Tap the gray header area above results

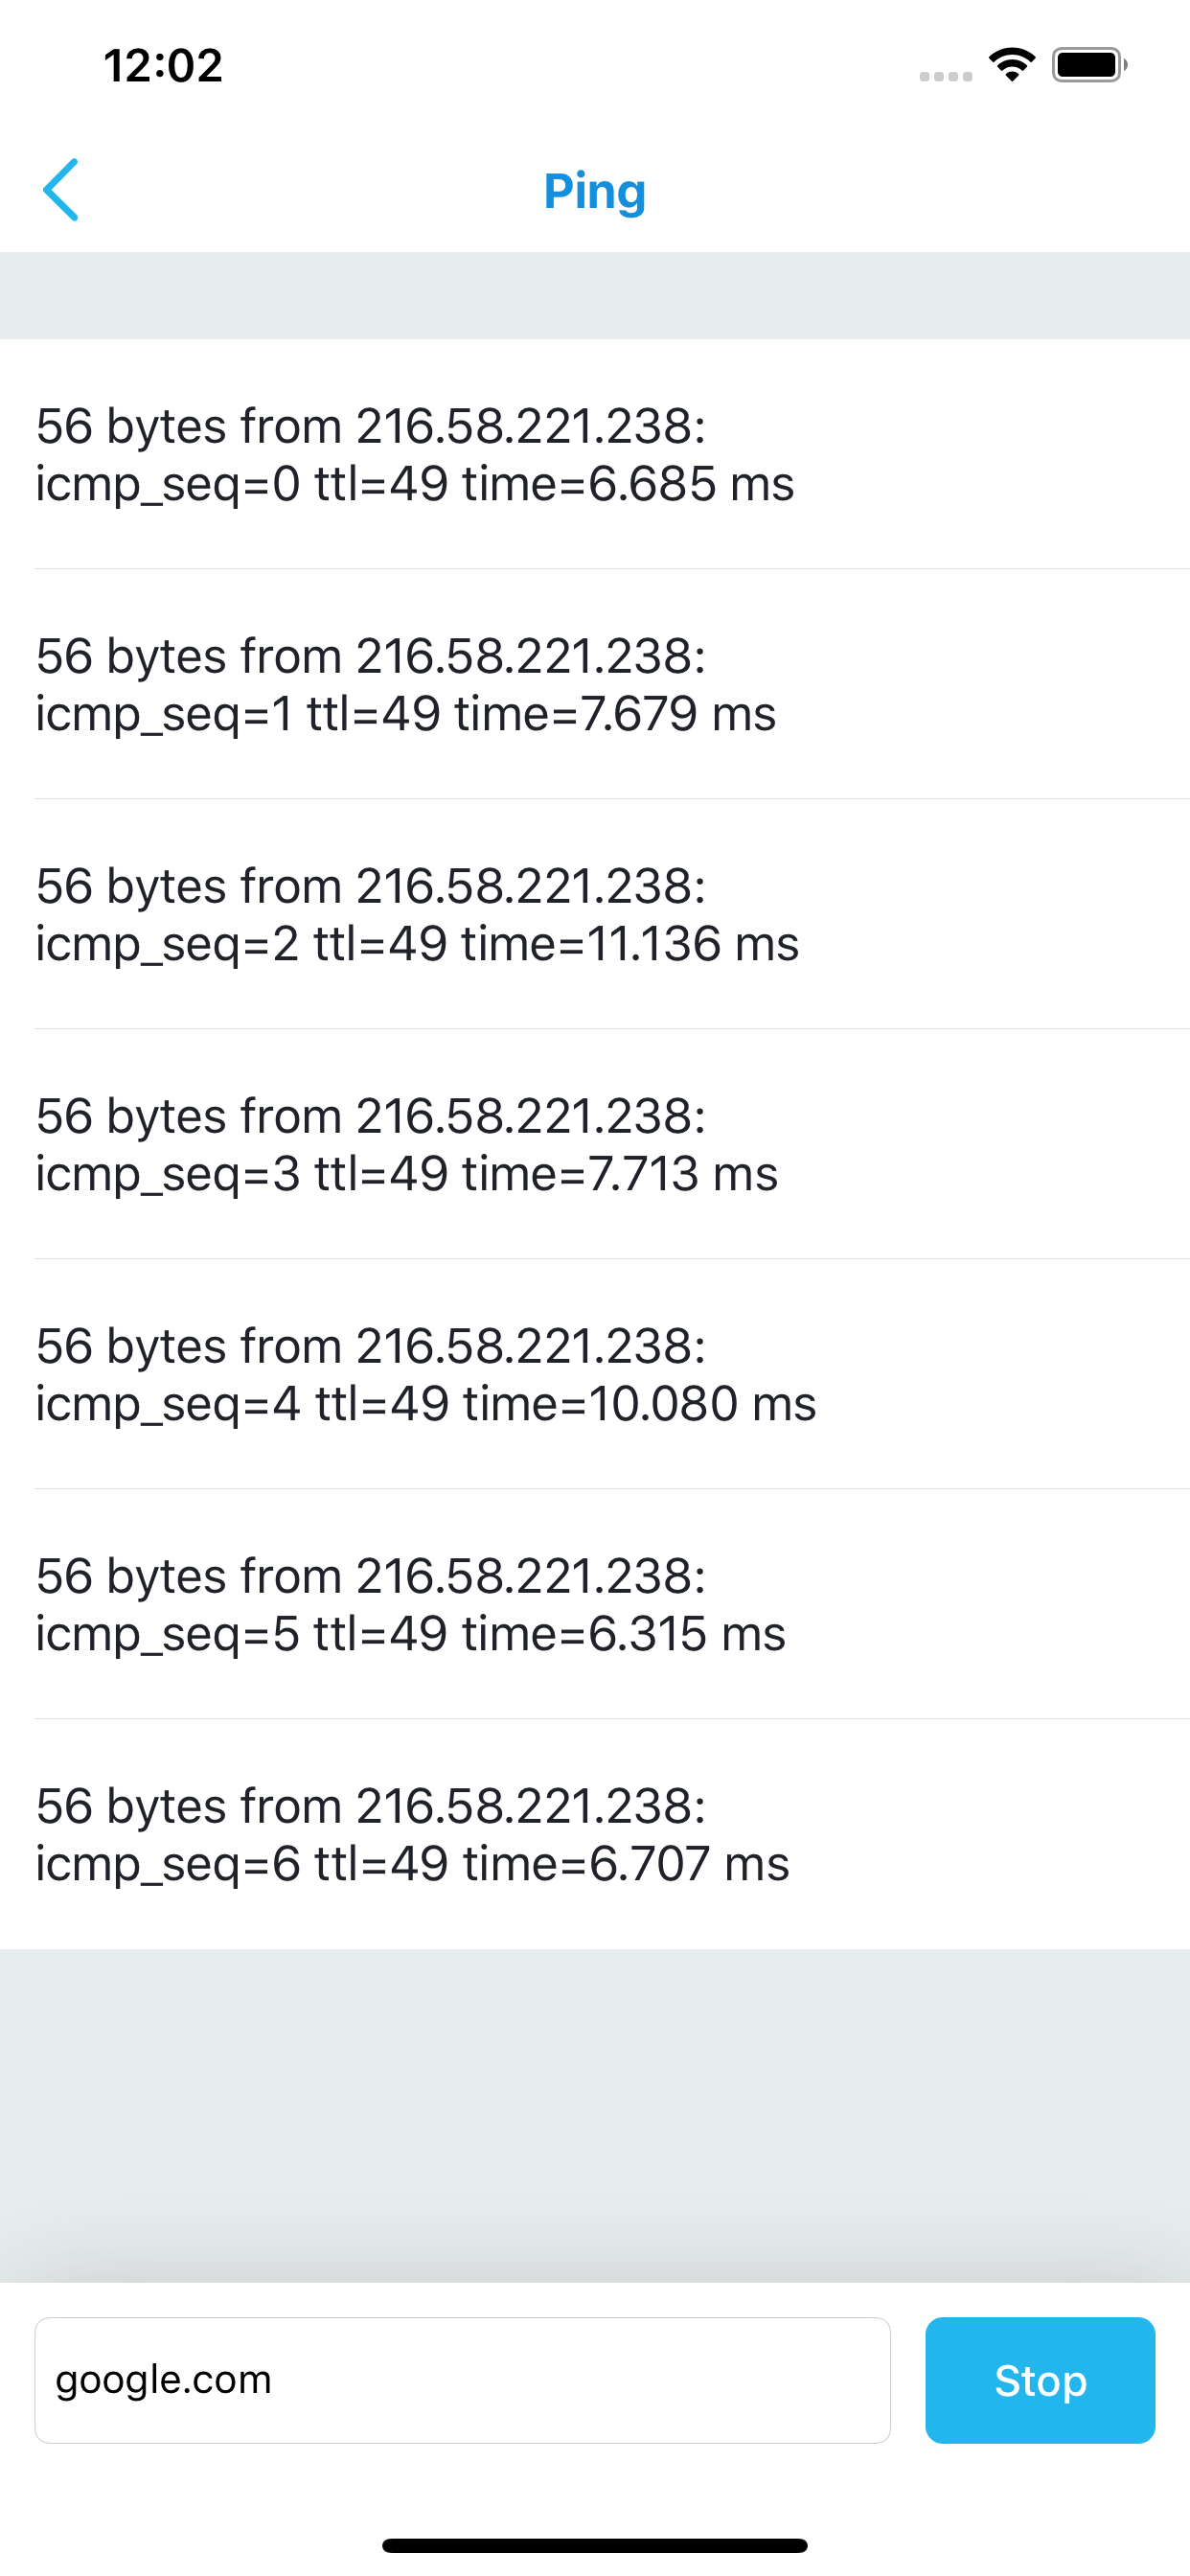595,293
